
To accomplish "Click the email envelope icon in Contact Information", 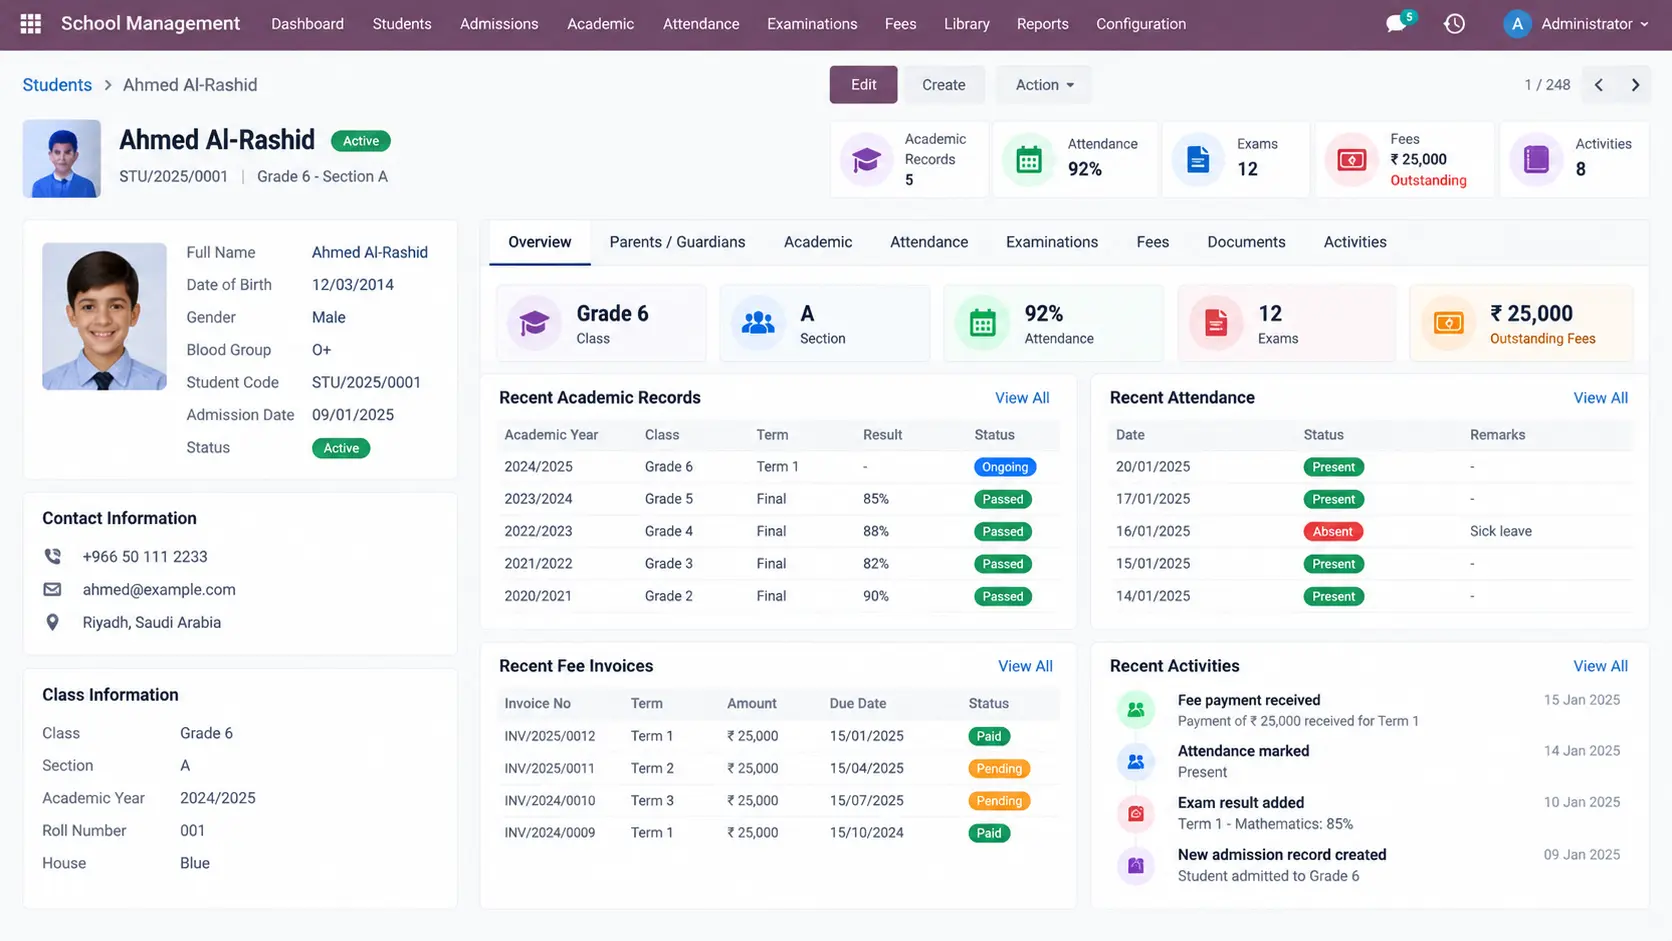I will click(x=53, y=589).
